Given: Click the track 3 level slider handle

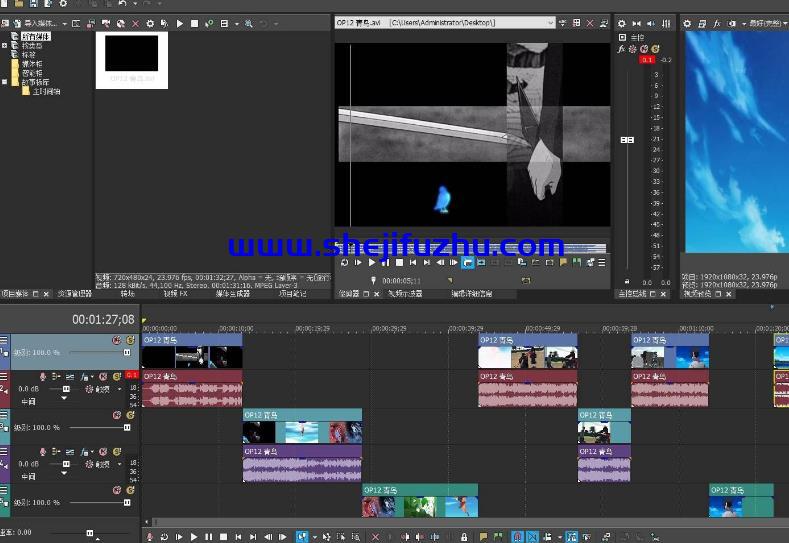Looking at the screenshot, I should pyautogui.click(x=127, y=427).
